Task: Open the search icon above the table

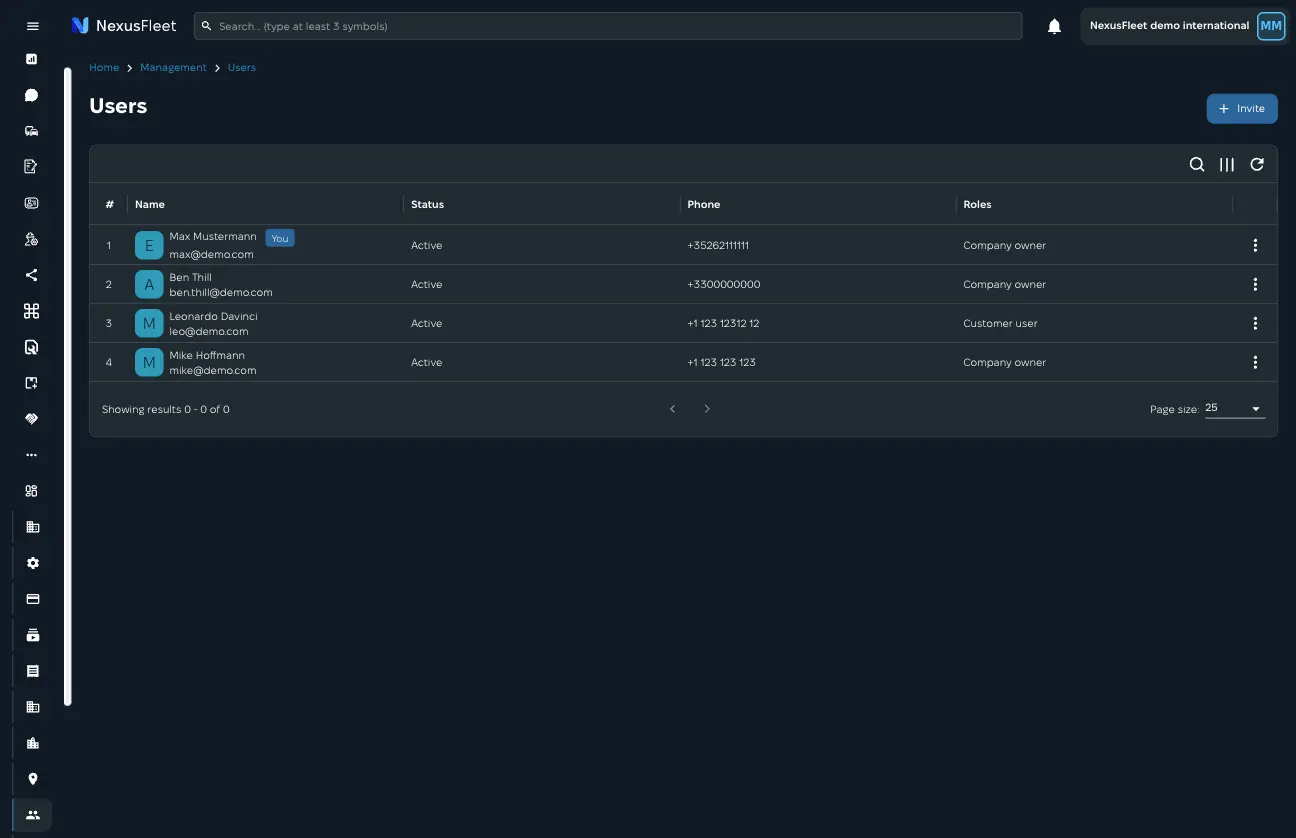Action: pos(1197,164)
